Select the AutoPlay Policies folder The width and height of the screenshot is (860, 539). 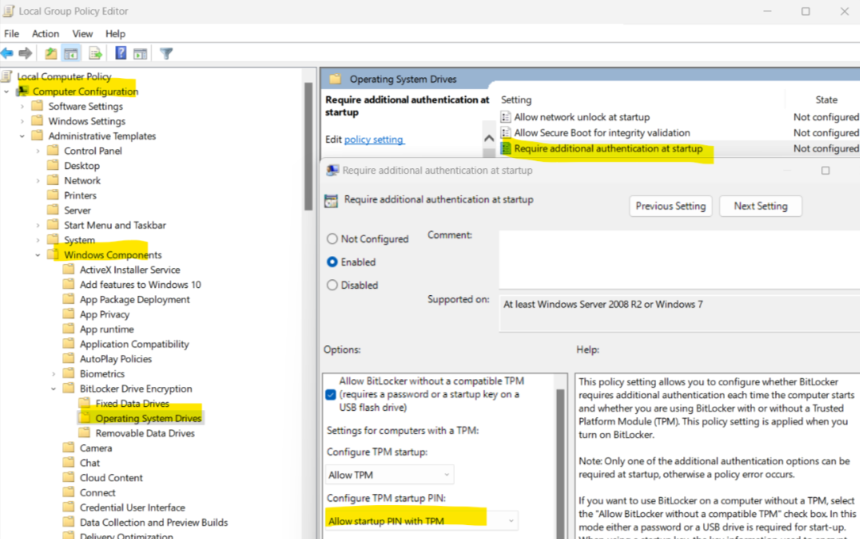pyautogui.click(x=116, y=359)
